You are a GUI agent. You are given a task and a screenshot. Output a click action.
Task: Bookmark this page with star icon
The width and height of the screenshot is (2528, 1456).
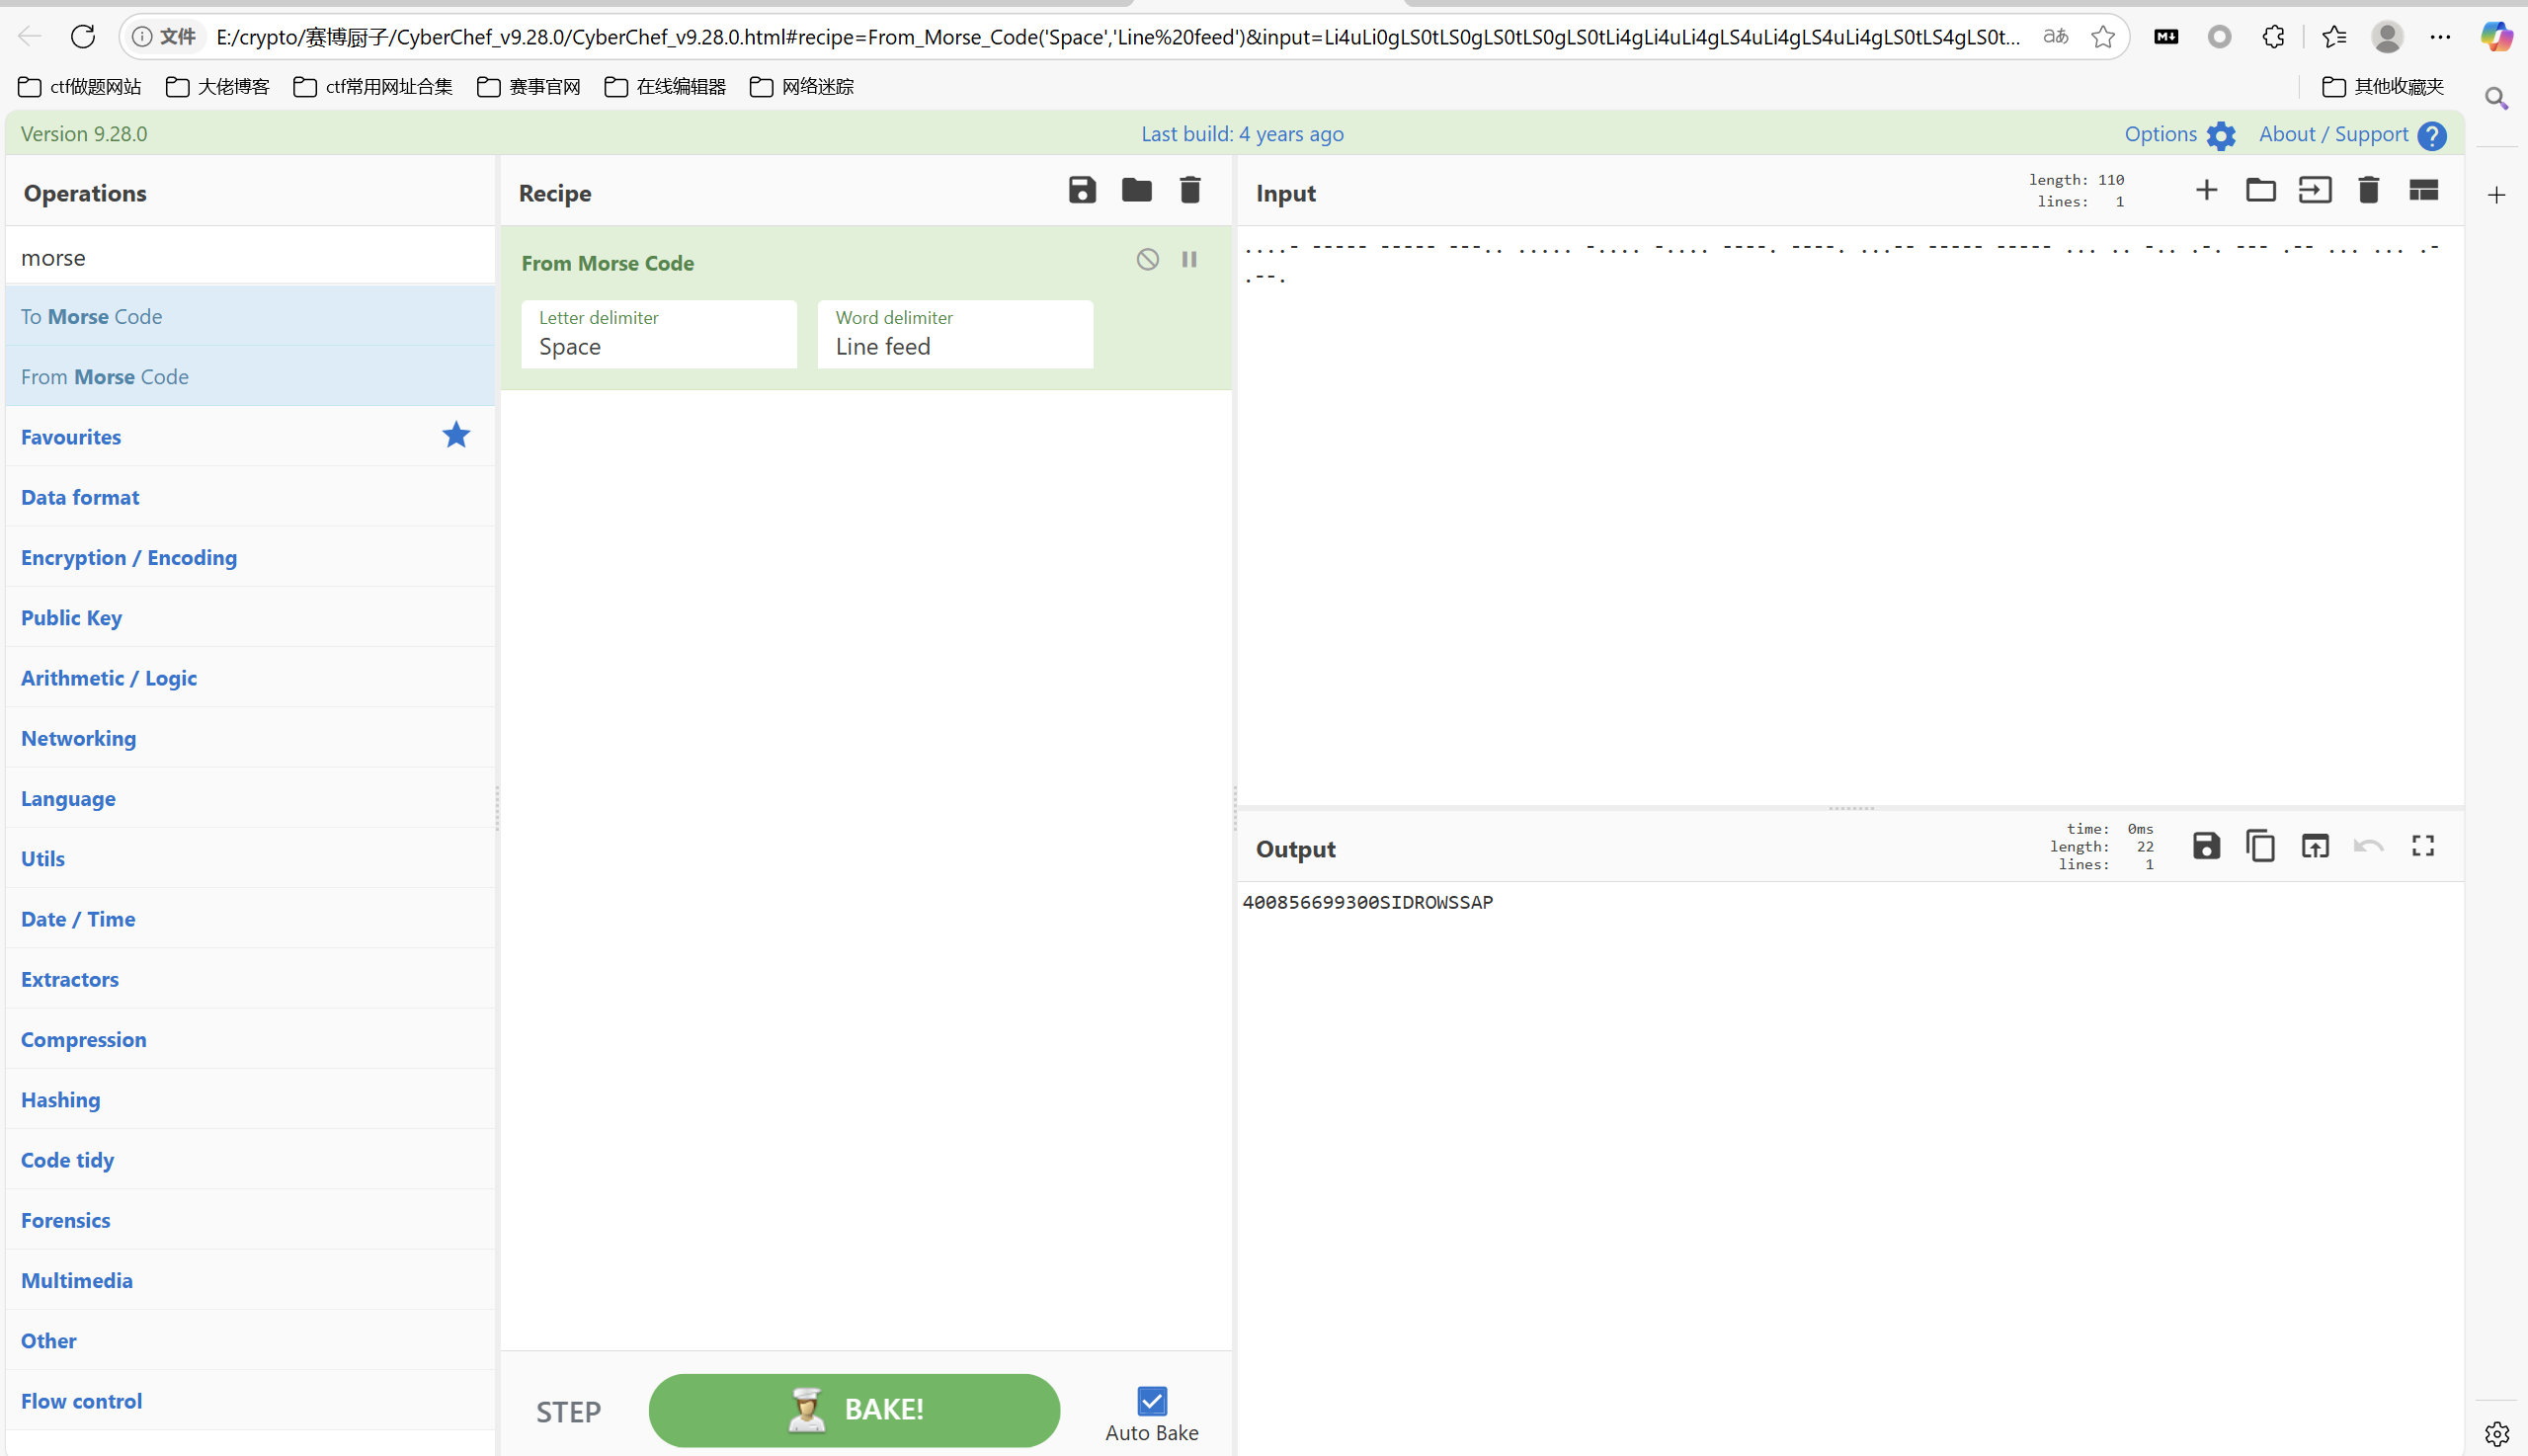[2103, 37]
